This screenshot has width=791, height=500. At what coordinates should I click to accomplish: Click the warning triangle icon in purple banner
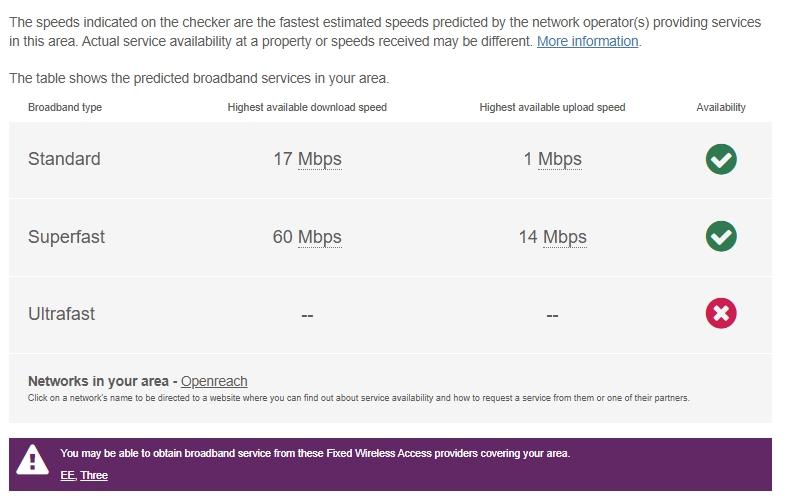(33, 459)
